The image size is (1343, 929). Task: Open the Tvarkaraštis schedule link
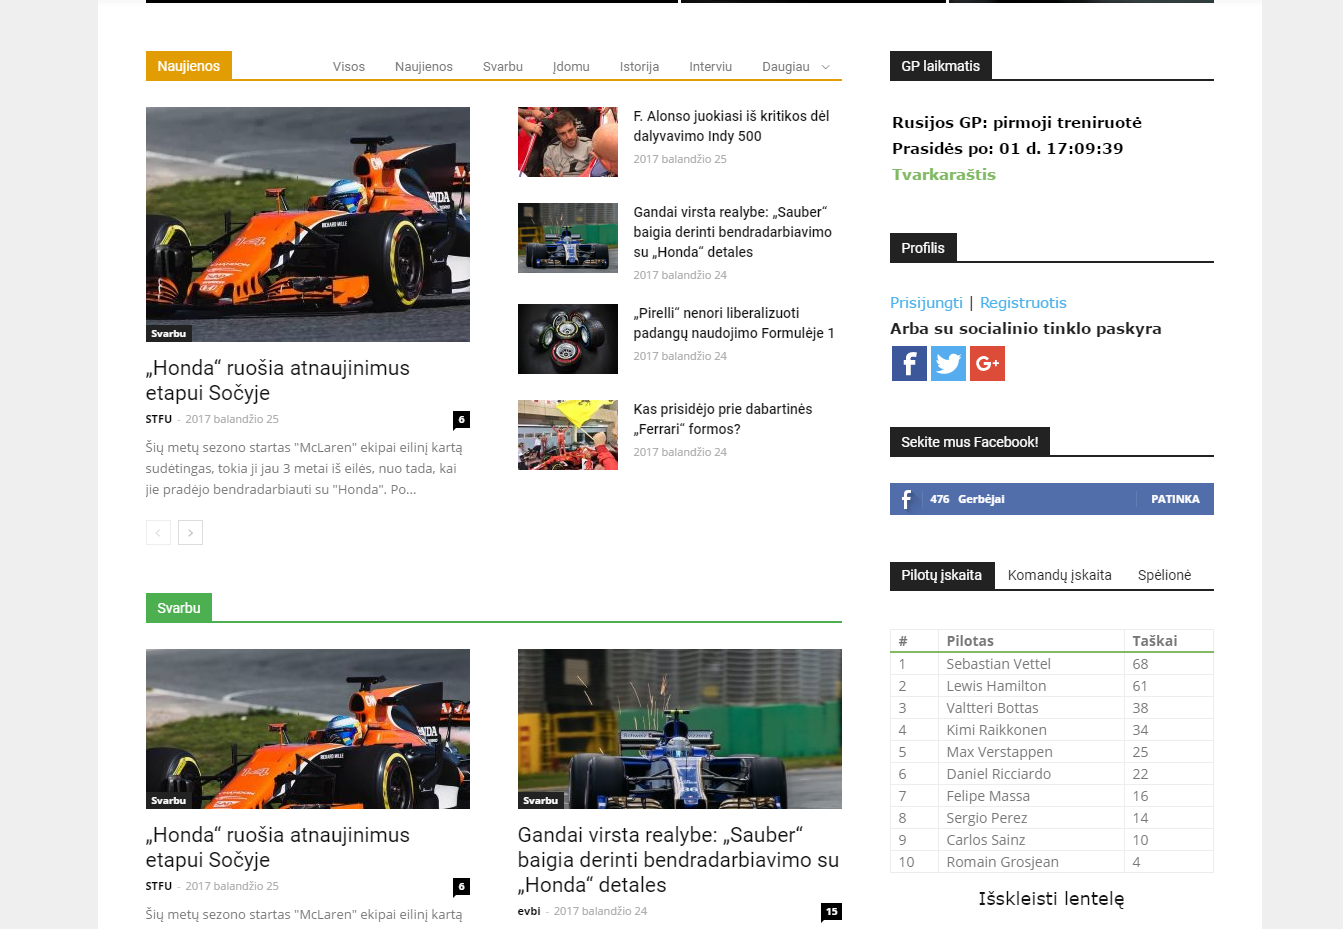[x=944, y=174]
